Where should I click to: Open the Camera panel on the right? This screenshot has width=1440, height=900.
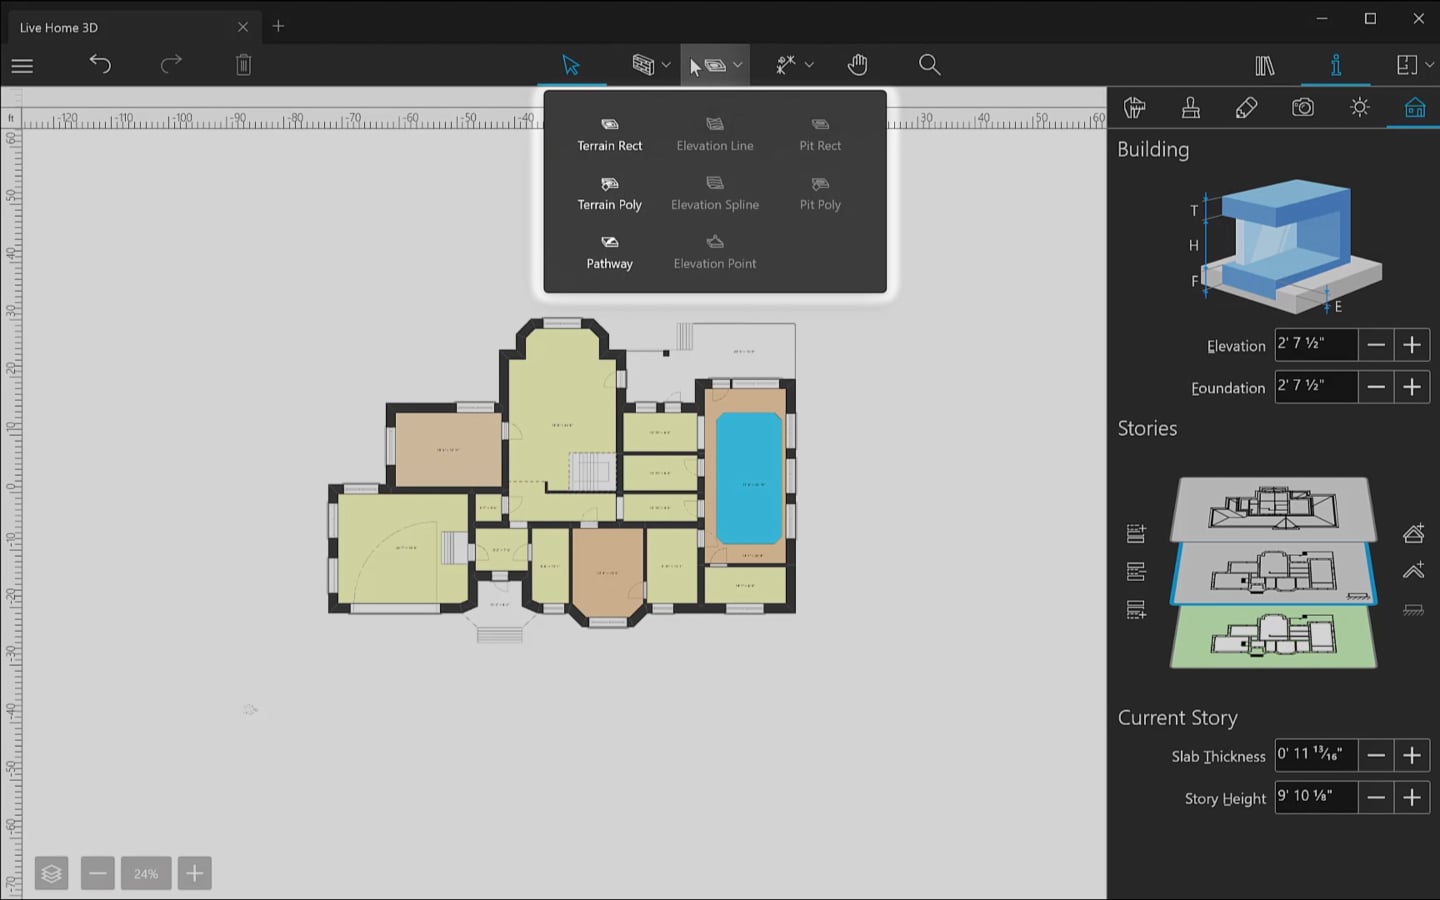point(1303,107)
